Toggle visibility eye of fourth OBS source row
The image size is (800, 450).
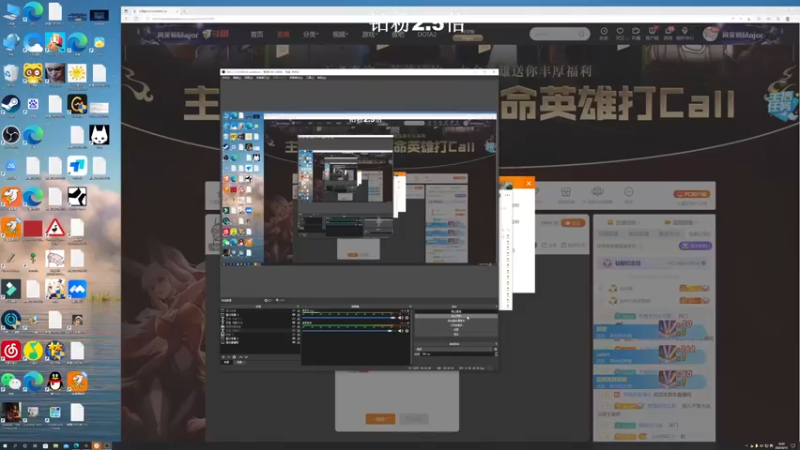(x=294, y=323)
